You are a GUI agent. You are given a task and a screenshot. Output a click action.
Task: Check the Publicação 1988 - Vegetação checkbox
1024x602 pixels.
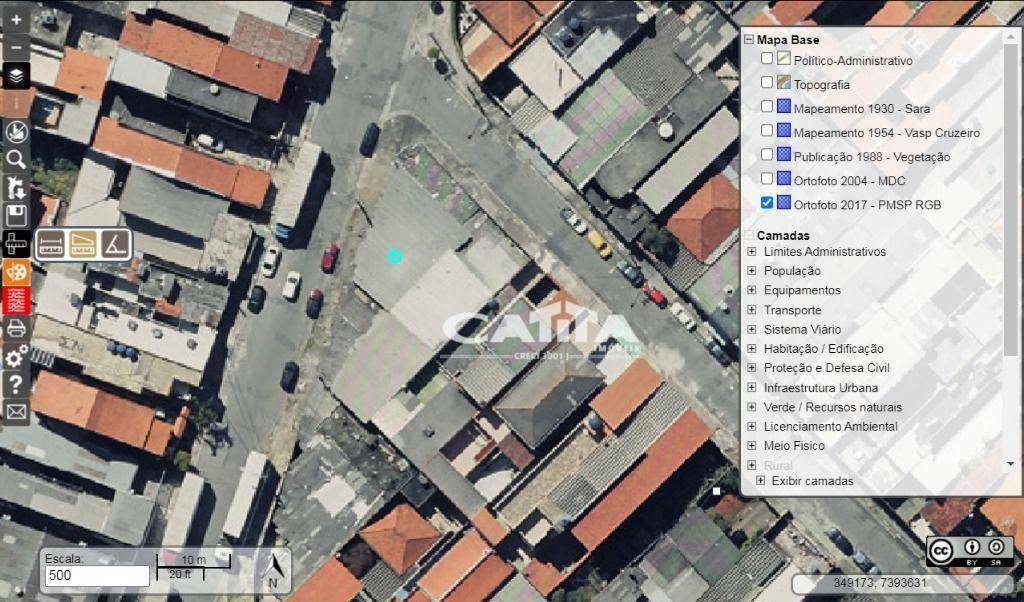767,154
